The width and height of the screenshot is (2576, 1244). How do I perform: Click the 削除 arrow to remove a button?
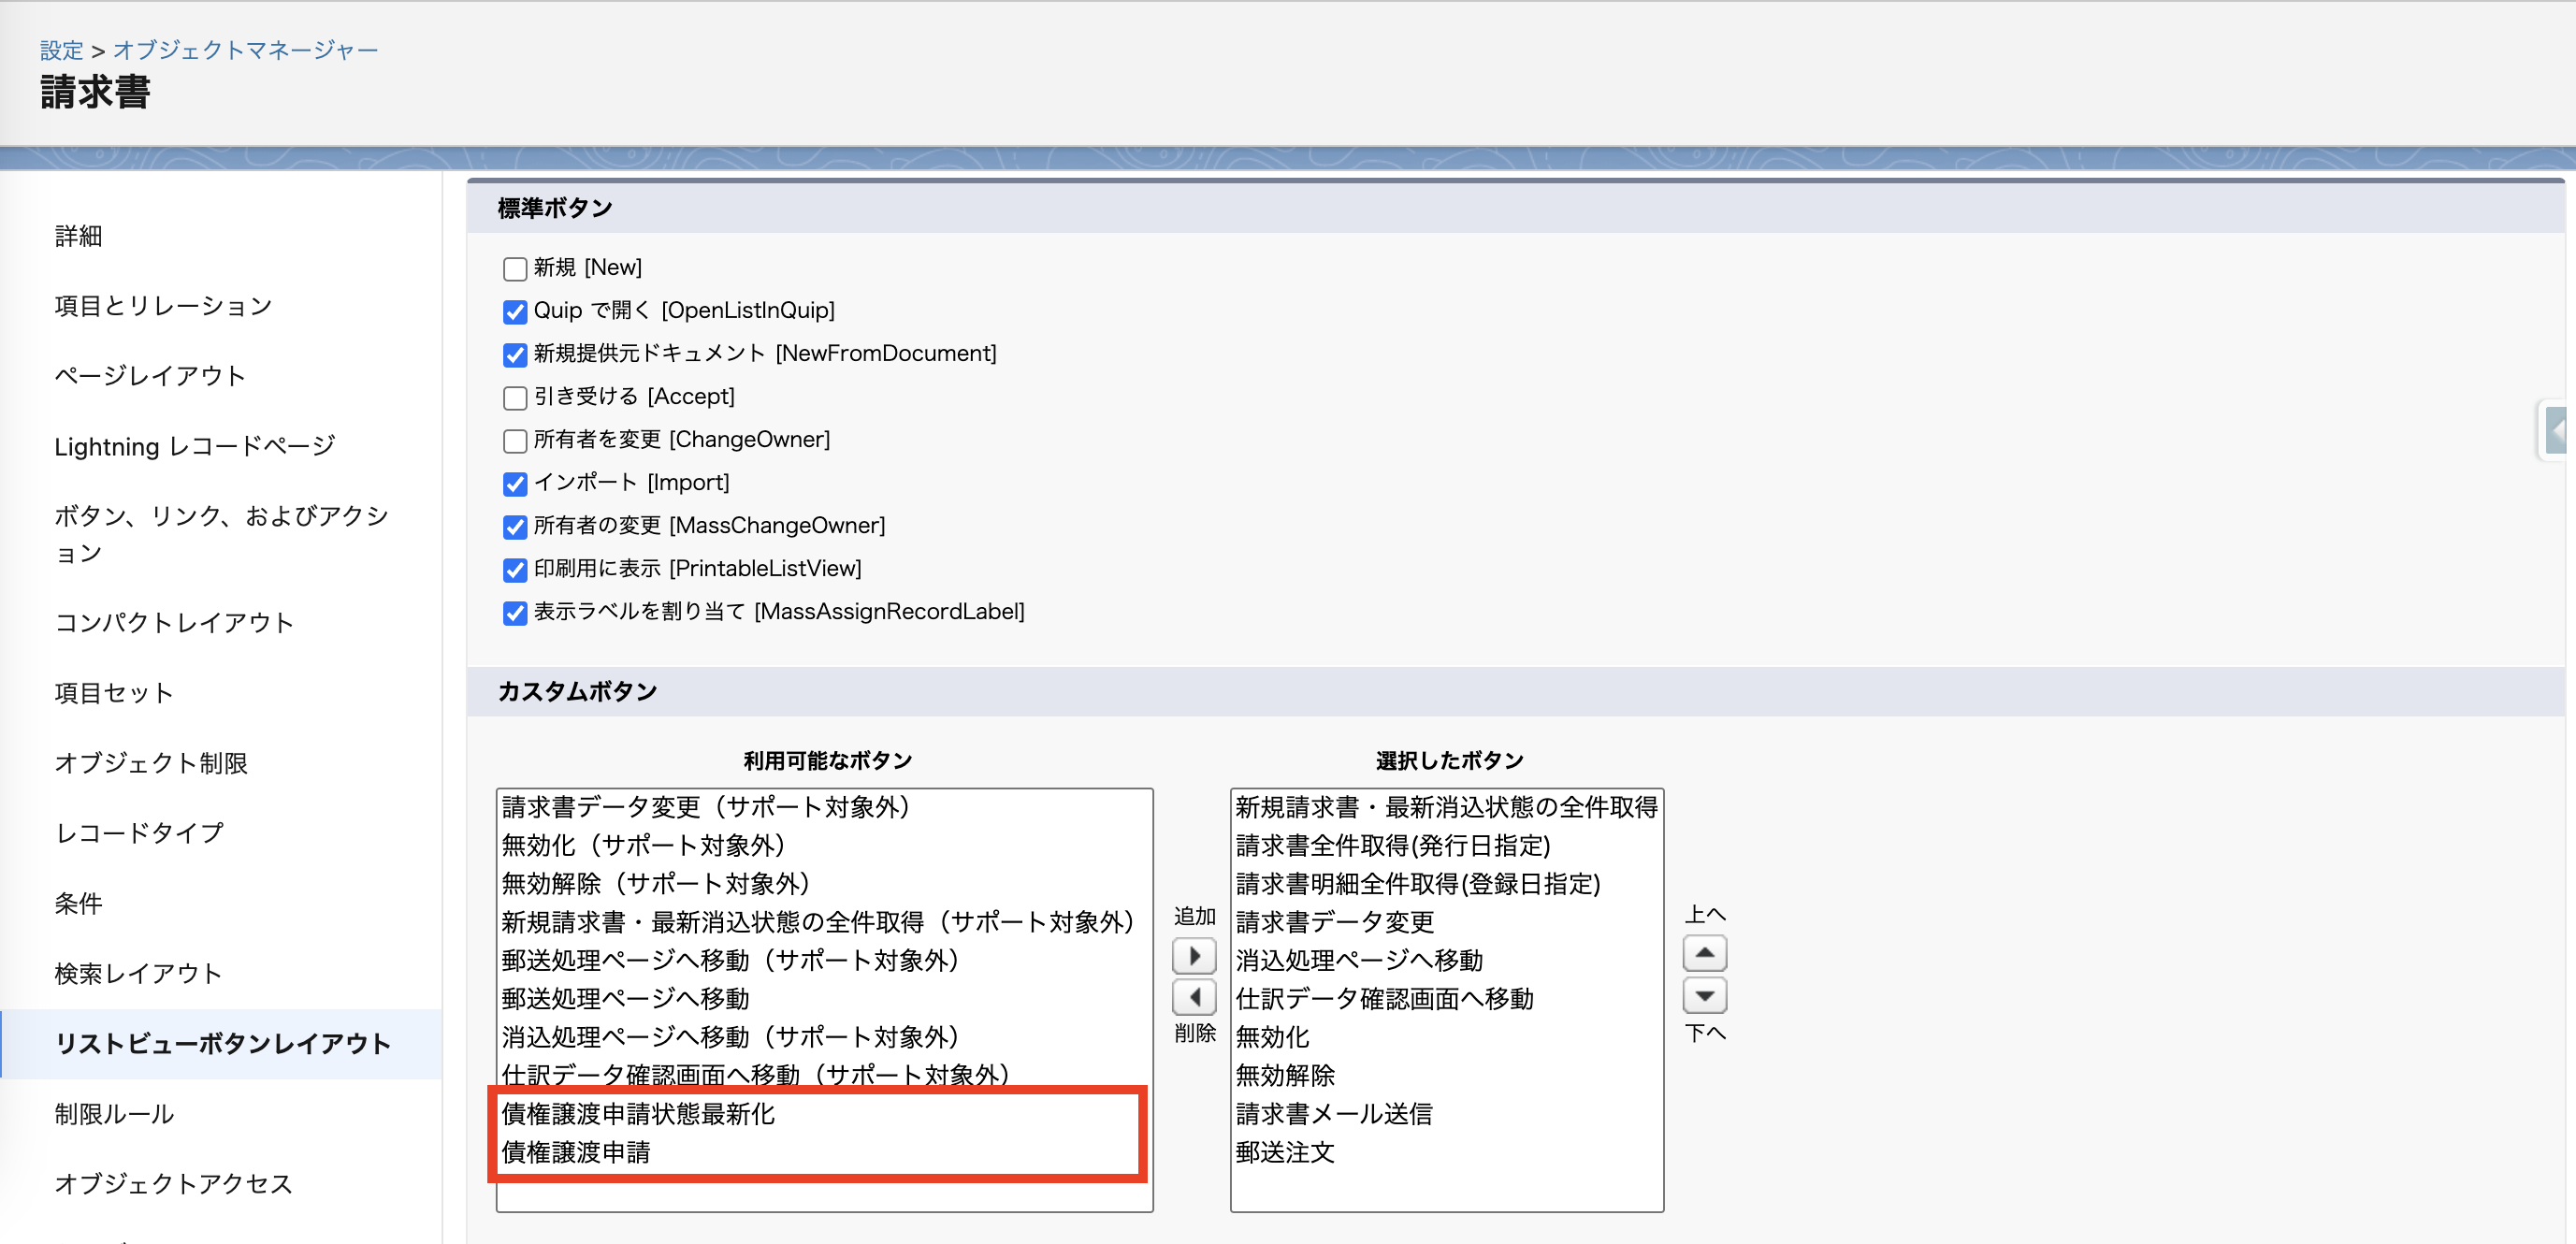tap(1194, 997)
